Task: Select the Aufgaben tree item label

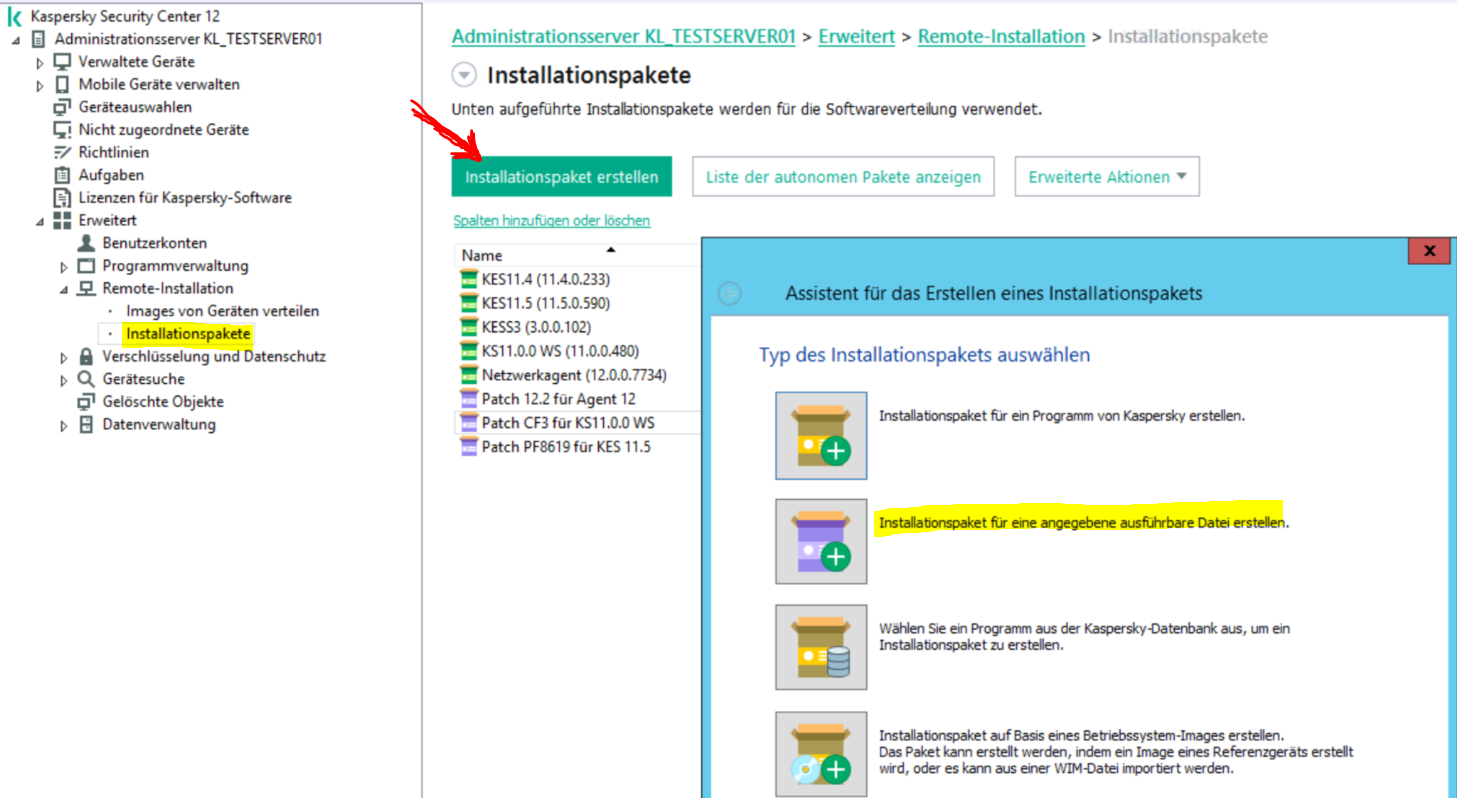Action: click(x=111, y=175)
